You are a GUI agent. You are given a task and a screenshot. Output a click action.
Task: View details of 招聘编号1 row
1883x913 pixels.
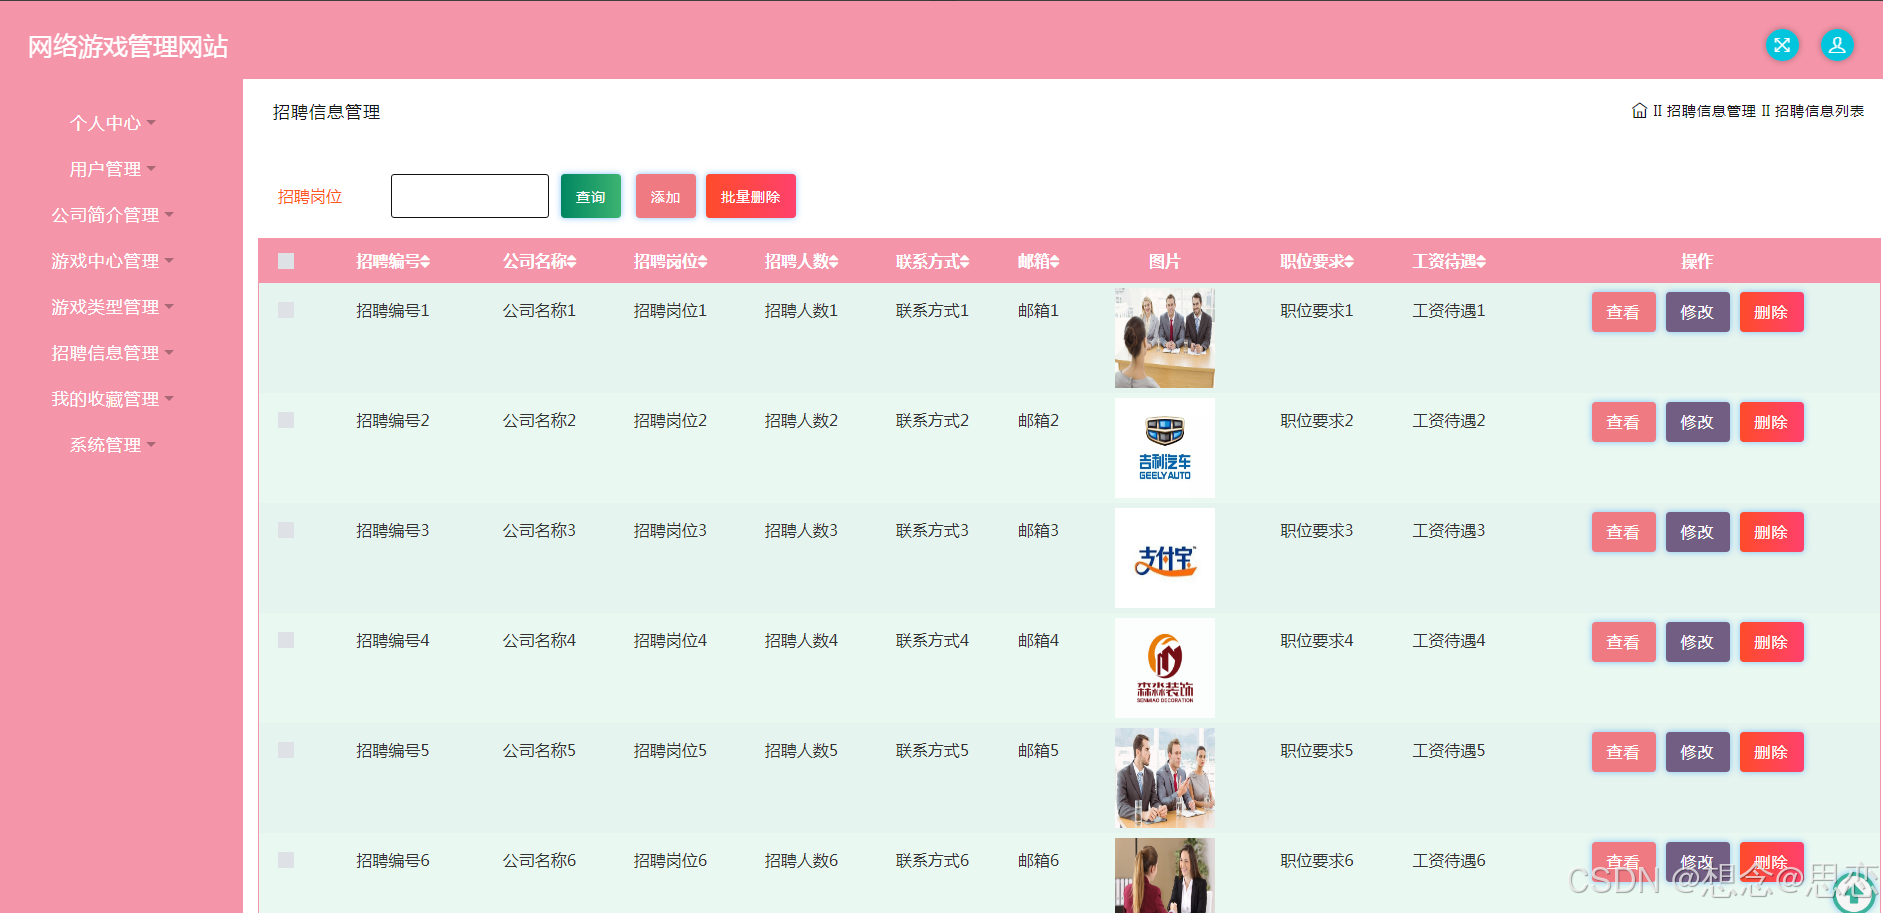(x=1623, y=312)
